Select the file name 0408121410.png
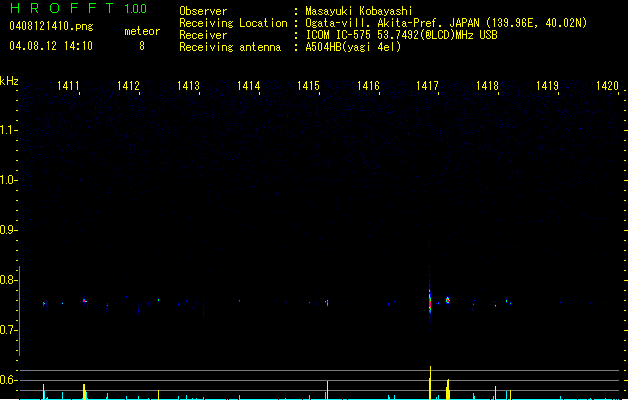The height and width of the screenshot is (400, 629). pyautogui.click(x=51, y=26)
